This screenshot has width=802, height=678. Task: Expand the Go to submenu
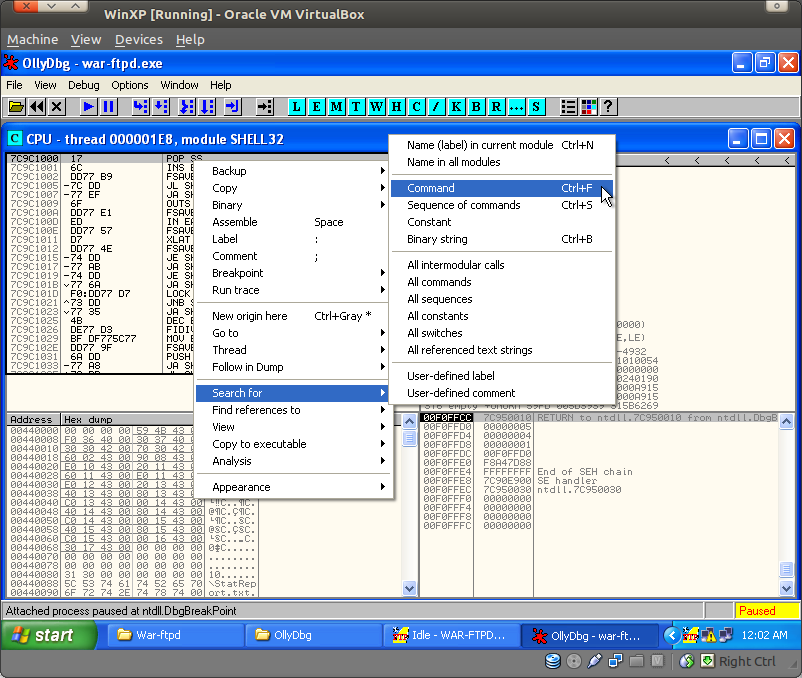292,333
